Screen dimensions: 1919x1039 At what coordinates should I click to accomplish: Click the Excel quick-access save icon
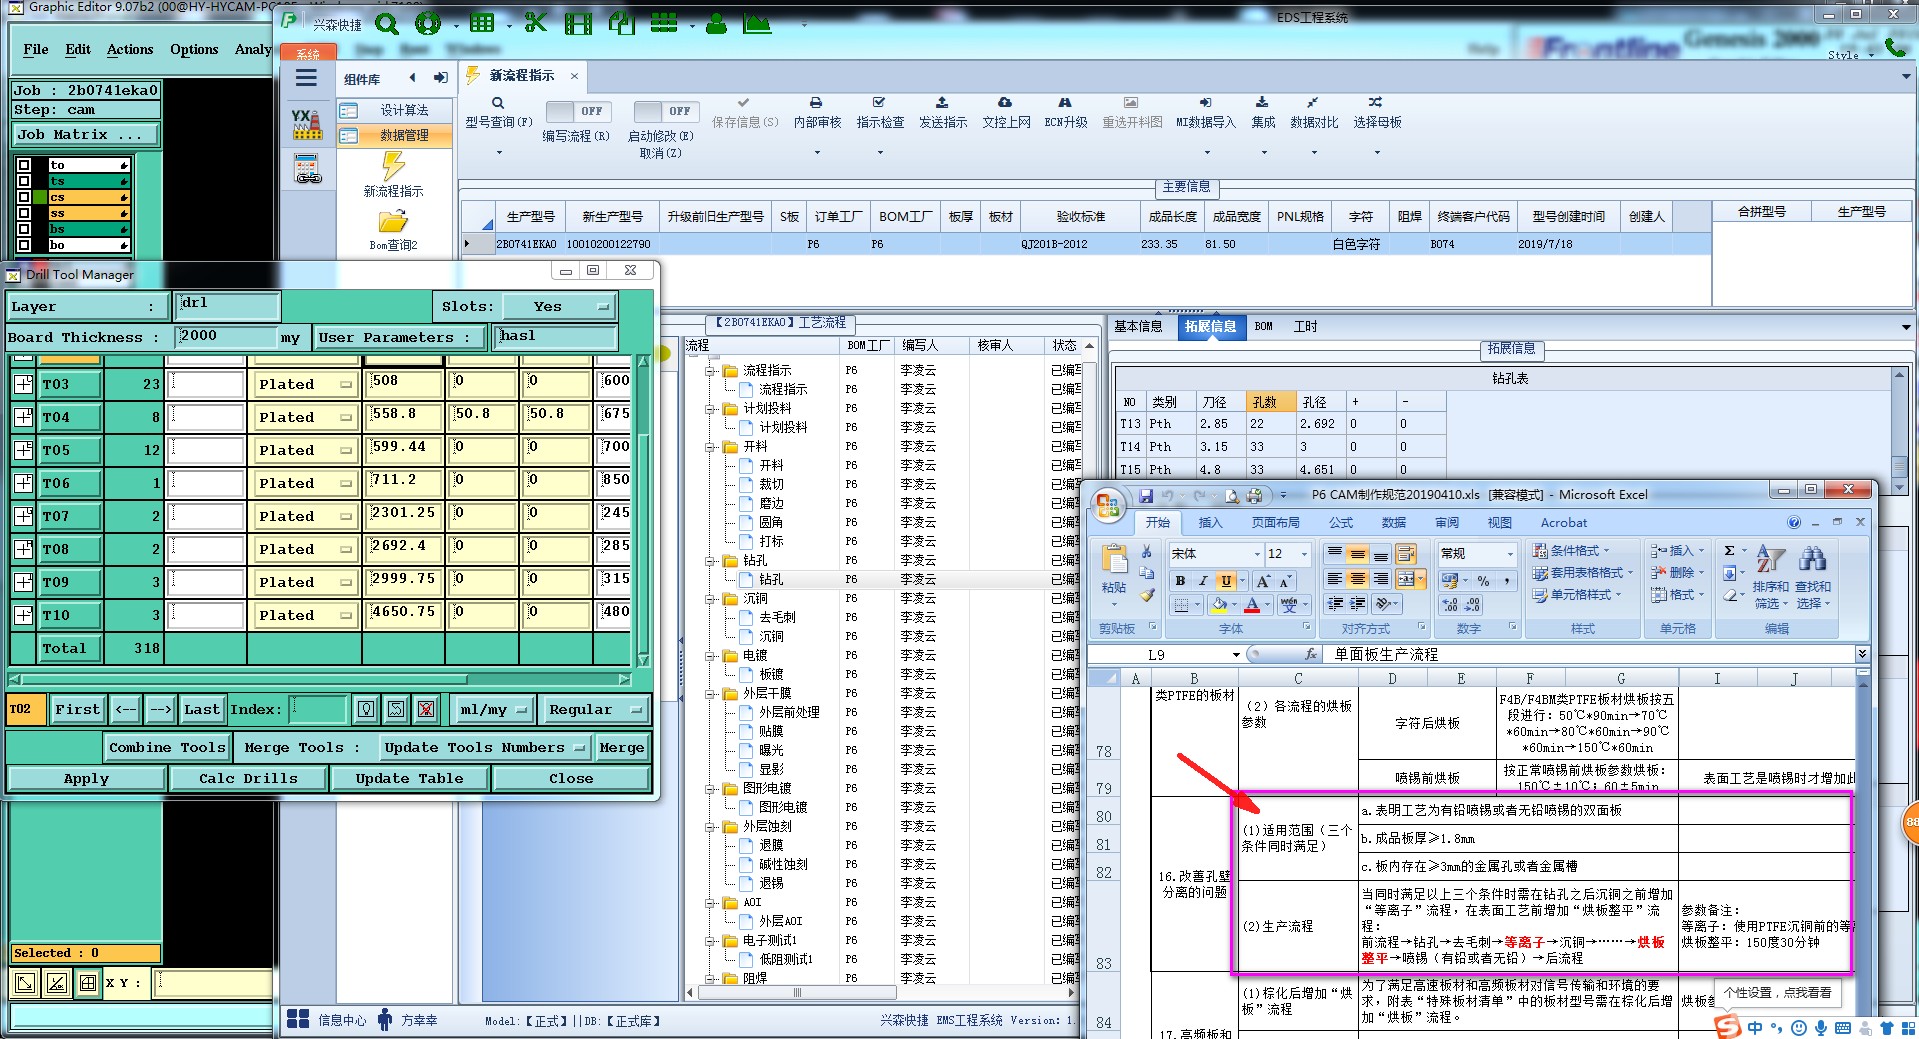(1146, 495)
